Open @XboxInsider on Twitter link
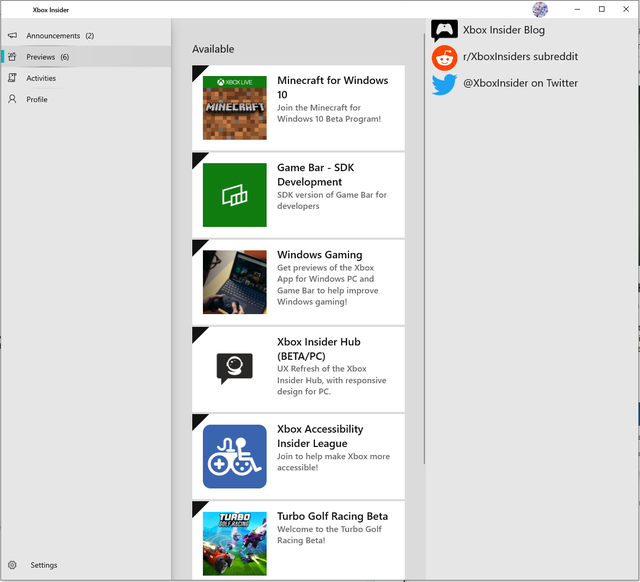The height and width of the screenshot is (582, 640). (x=520, y=83)
